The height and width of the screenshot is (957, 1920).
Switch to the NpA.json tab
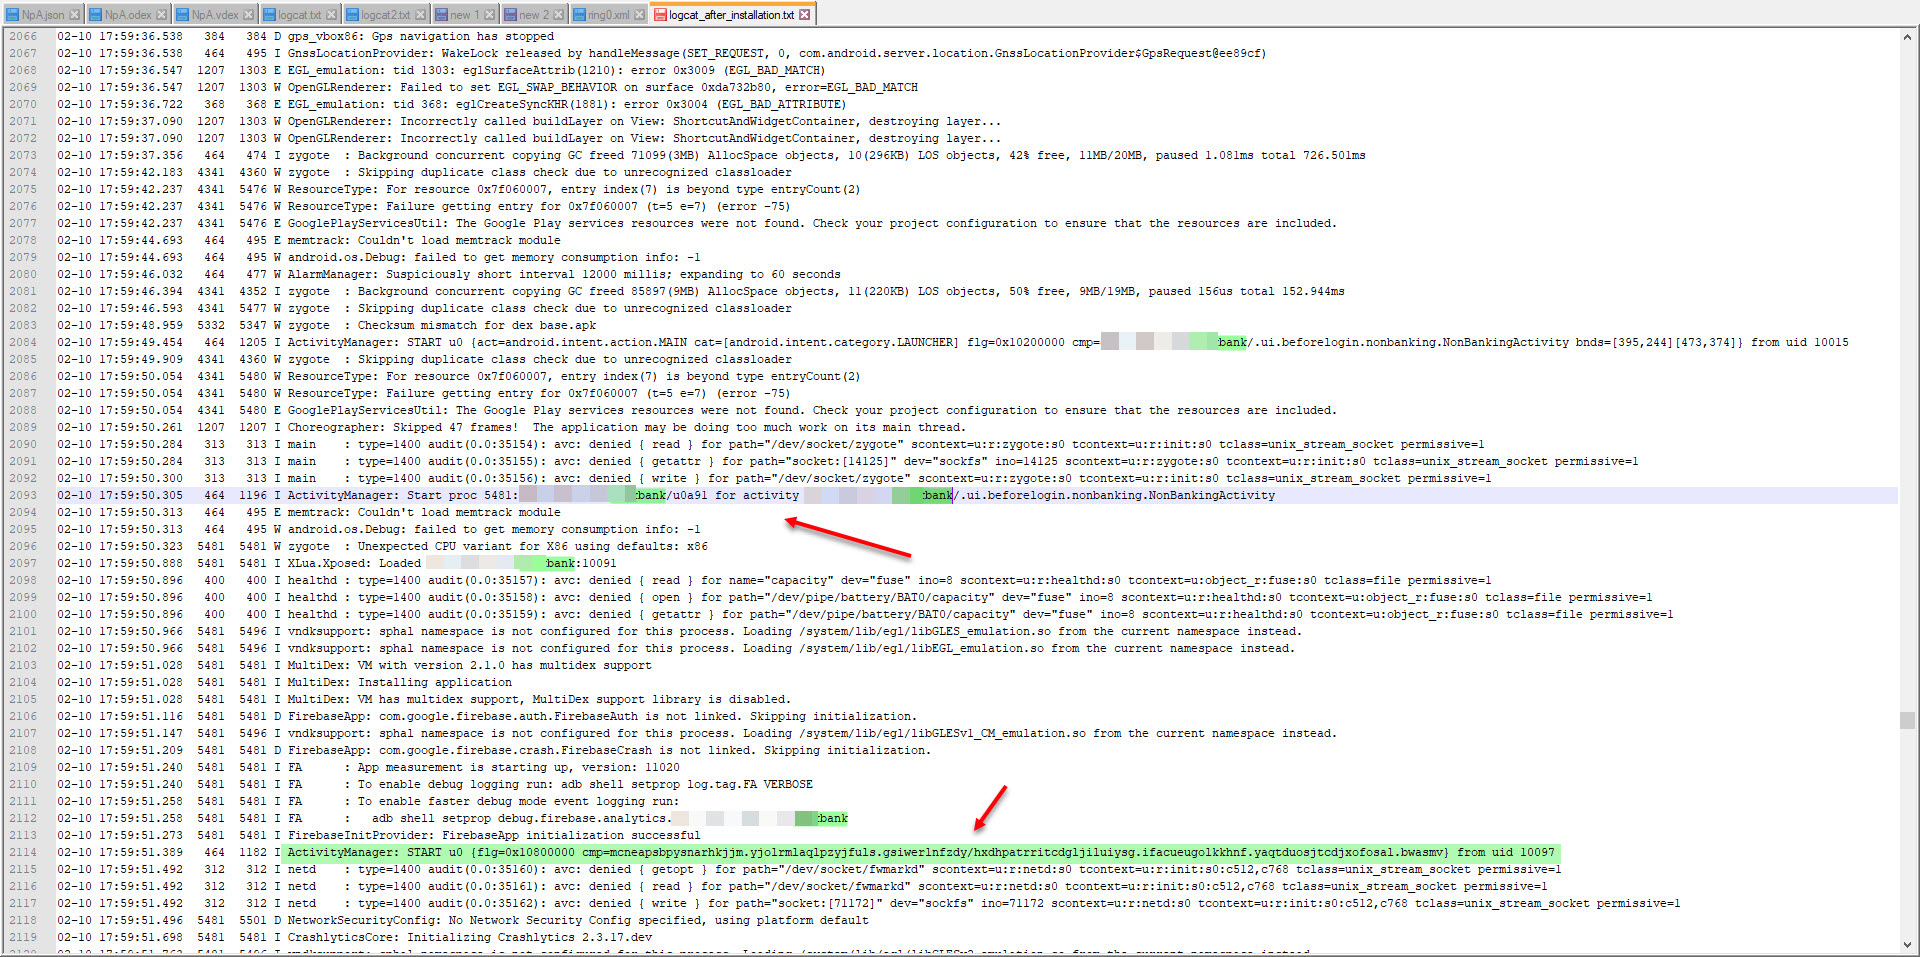[43, 15]
